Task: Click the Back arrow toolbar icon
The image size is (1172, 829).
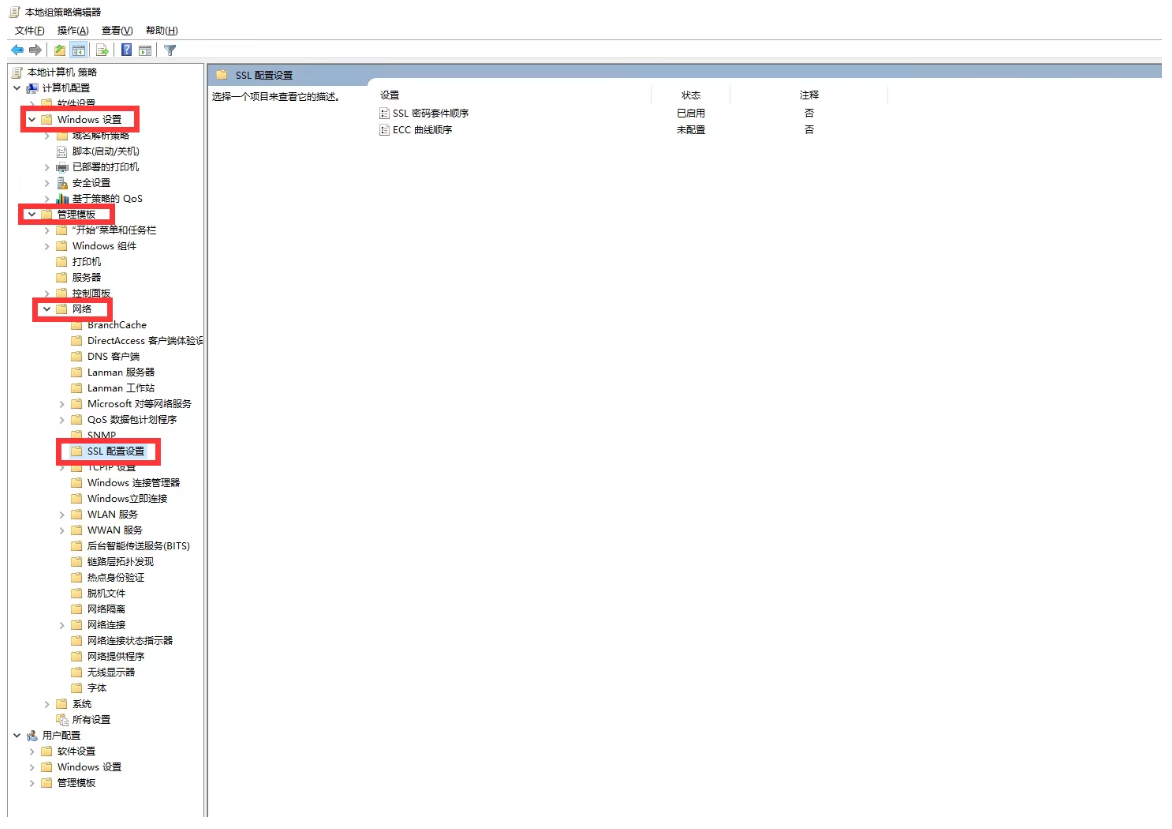Action: point(17,50)
